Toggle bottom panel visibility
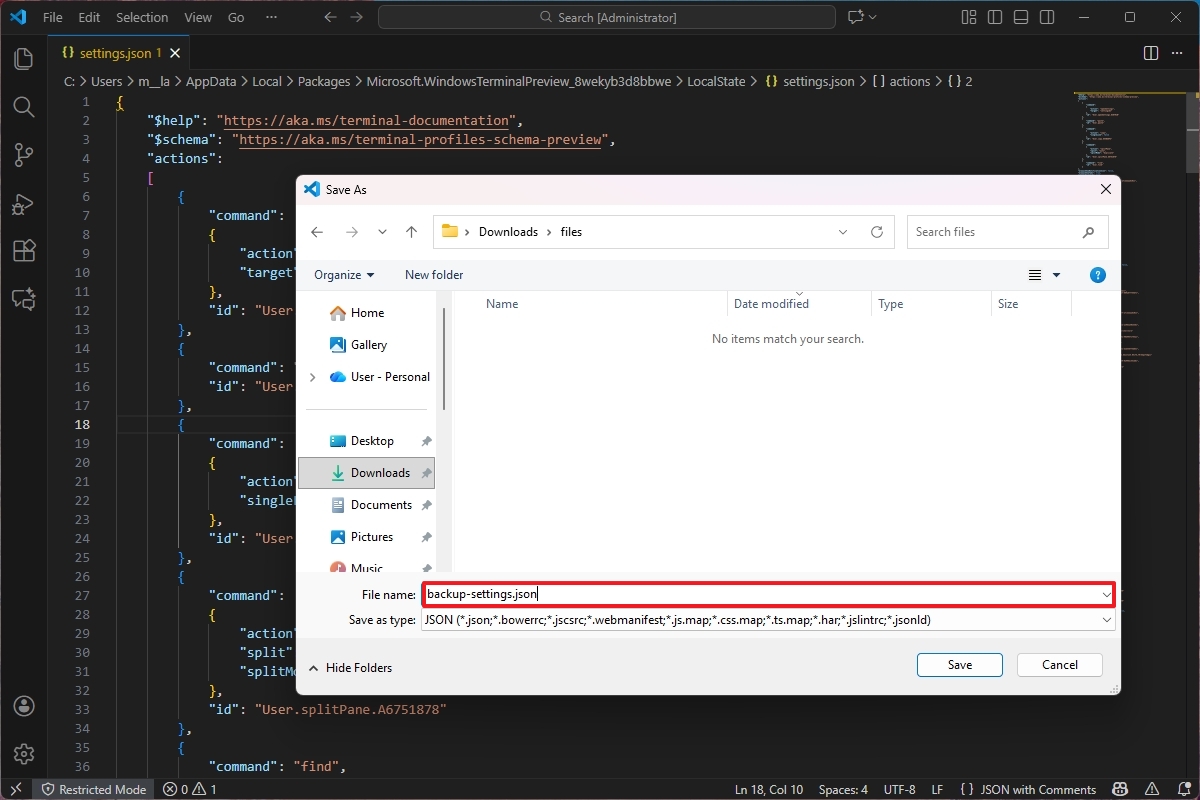1200x800 pixels. click(x=1020, y=17)
